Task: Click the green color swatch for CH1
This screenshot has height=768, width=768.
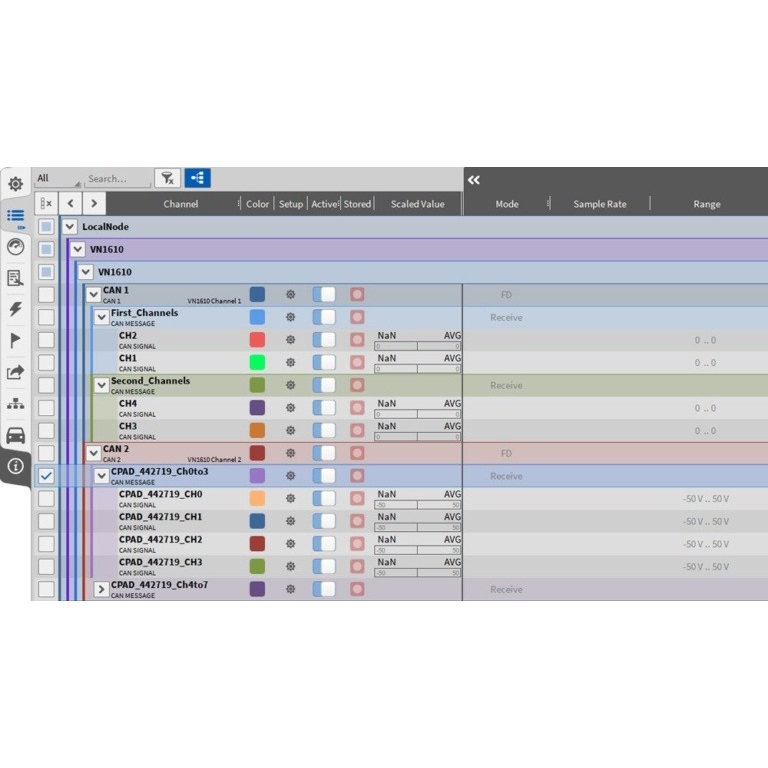Action: pos(258,362)
